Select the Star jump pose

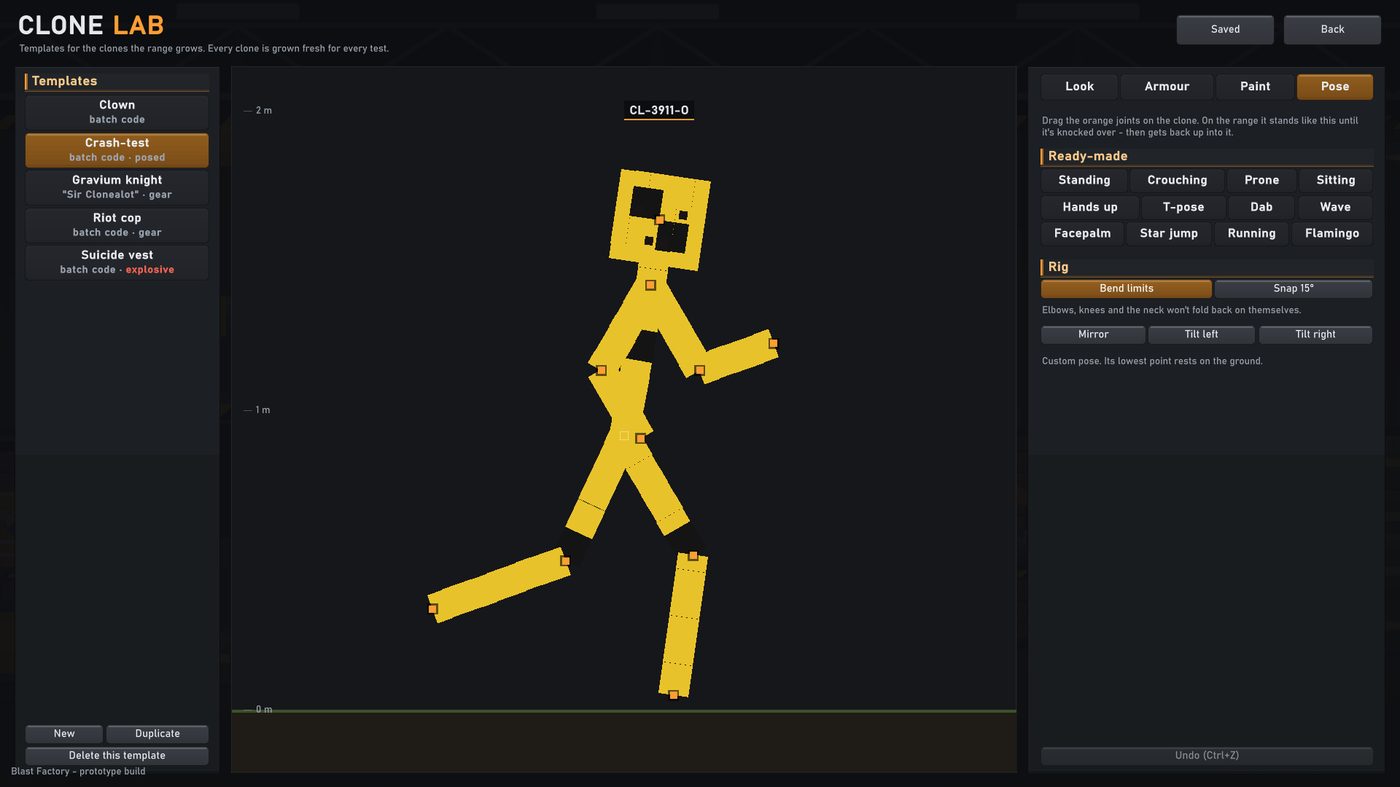tap(1169, 234)
